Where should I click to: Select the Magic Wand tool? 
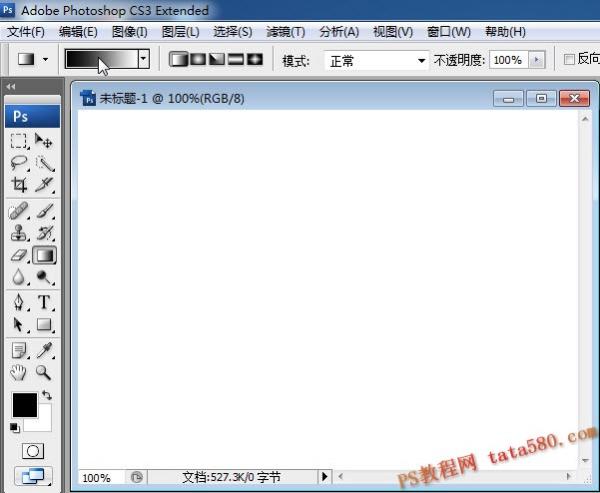[x=44, y=163]
